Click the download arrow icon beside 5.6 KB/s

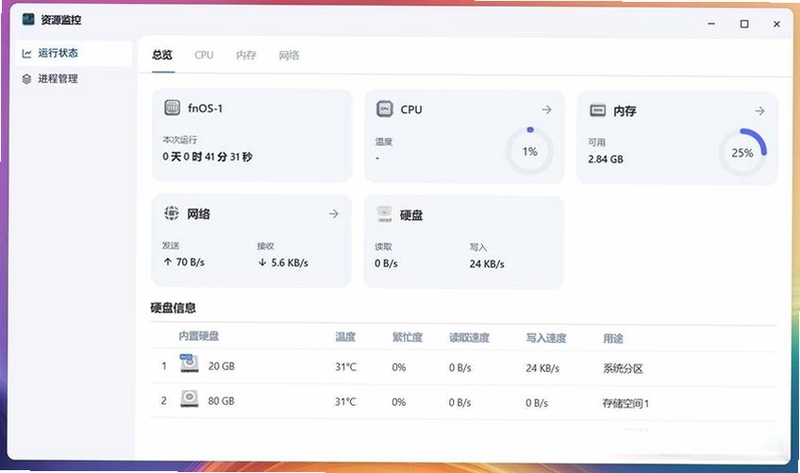coord(262,262)
